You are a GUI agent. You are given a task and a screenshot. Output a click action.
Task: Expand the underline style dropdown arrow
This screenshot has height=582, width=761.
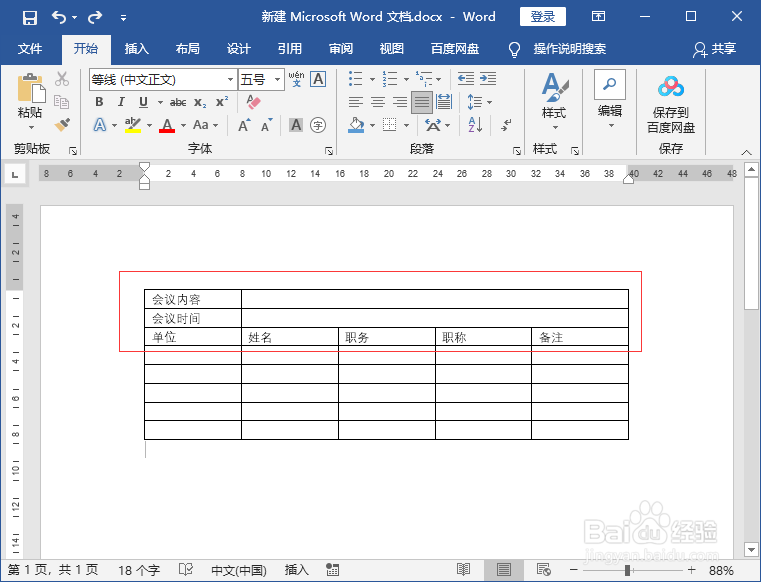(x=160, y=102)
